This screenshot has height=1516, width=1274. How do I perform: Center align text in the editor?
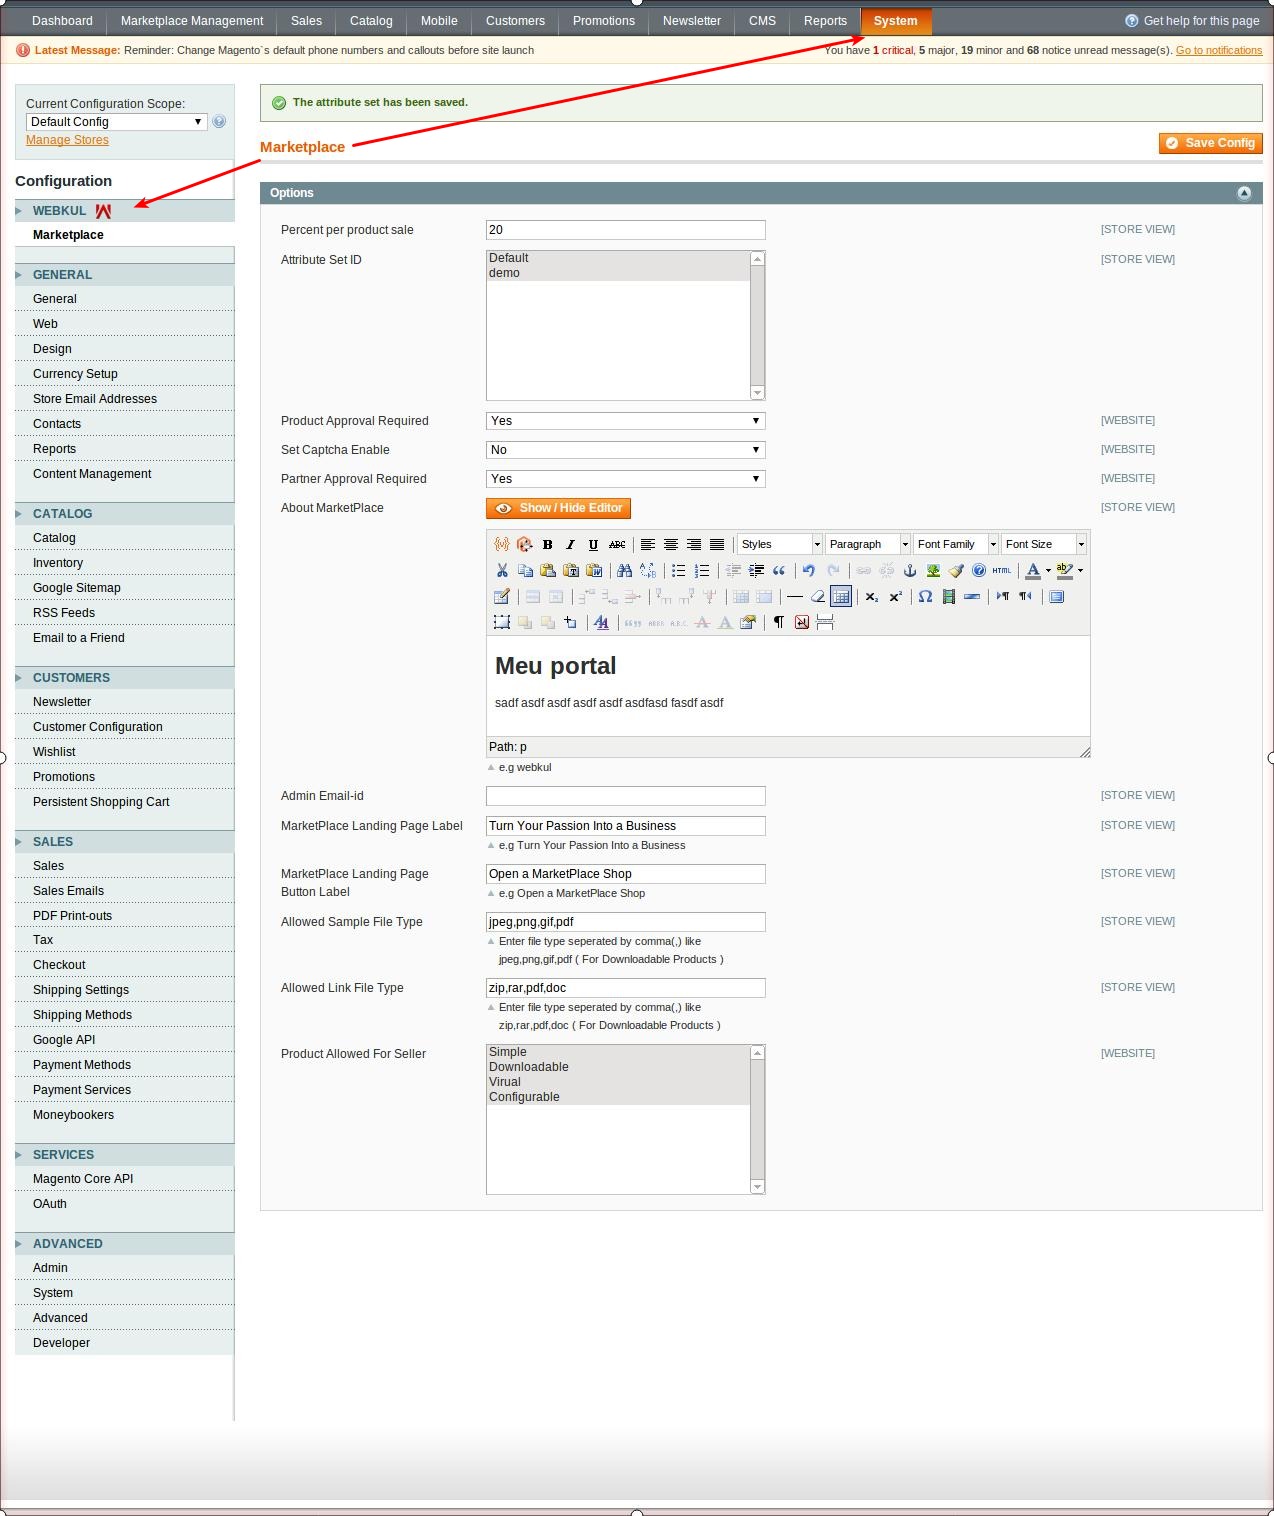click(x=671, y=544)
